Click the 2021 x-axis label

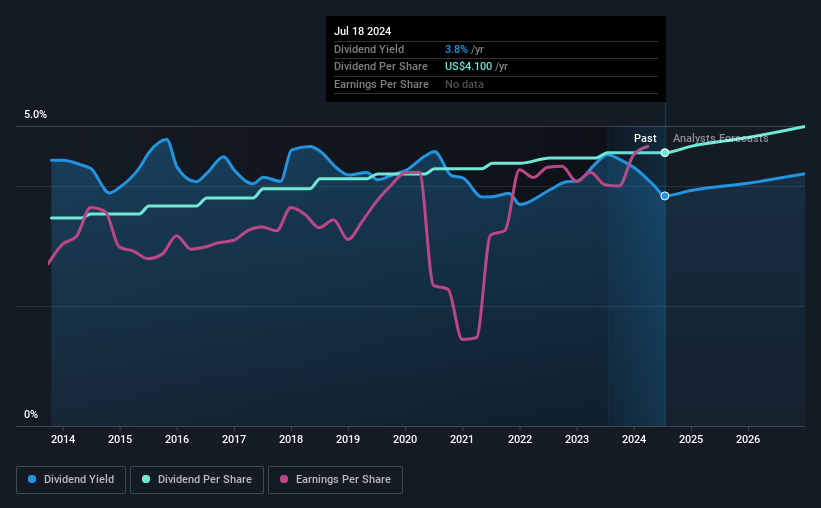pyautogui.click(x=462, y=439)
